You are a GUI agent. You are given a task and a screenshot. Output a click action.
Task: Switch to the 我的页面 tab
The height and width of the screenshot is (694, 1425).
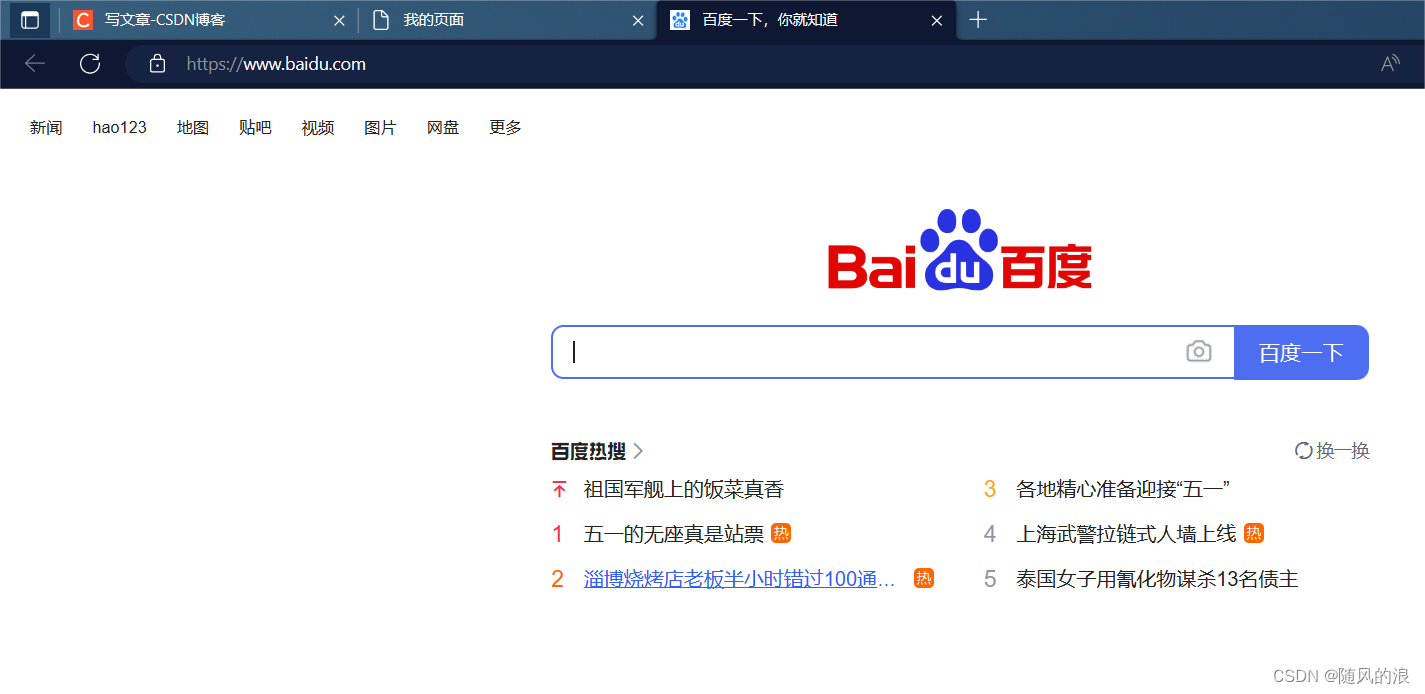(x=505, y=20)
